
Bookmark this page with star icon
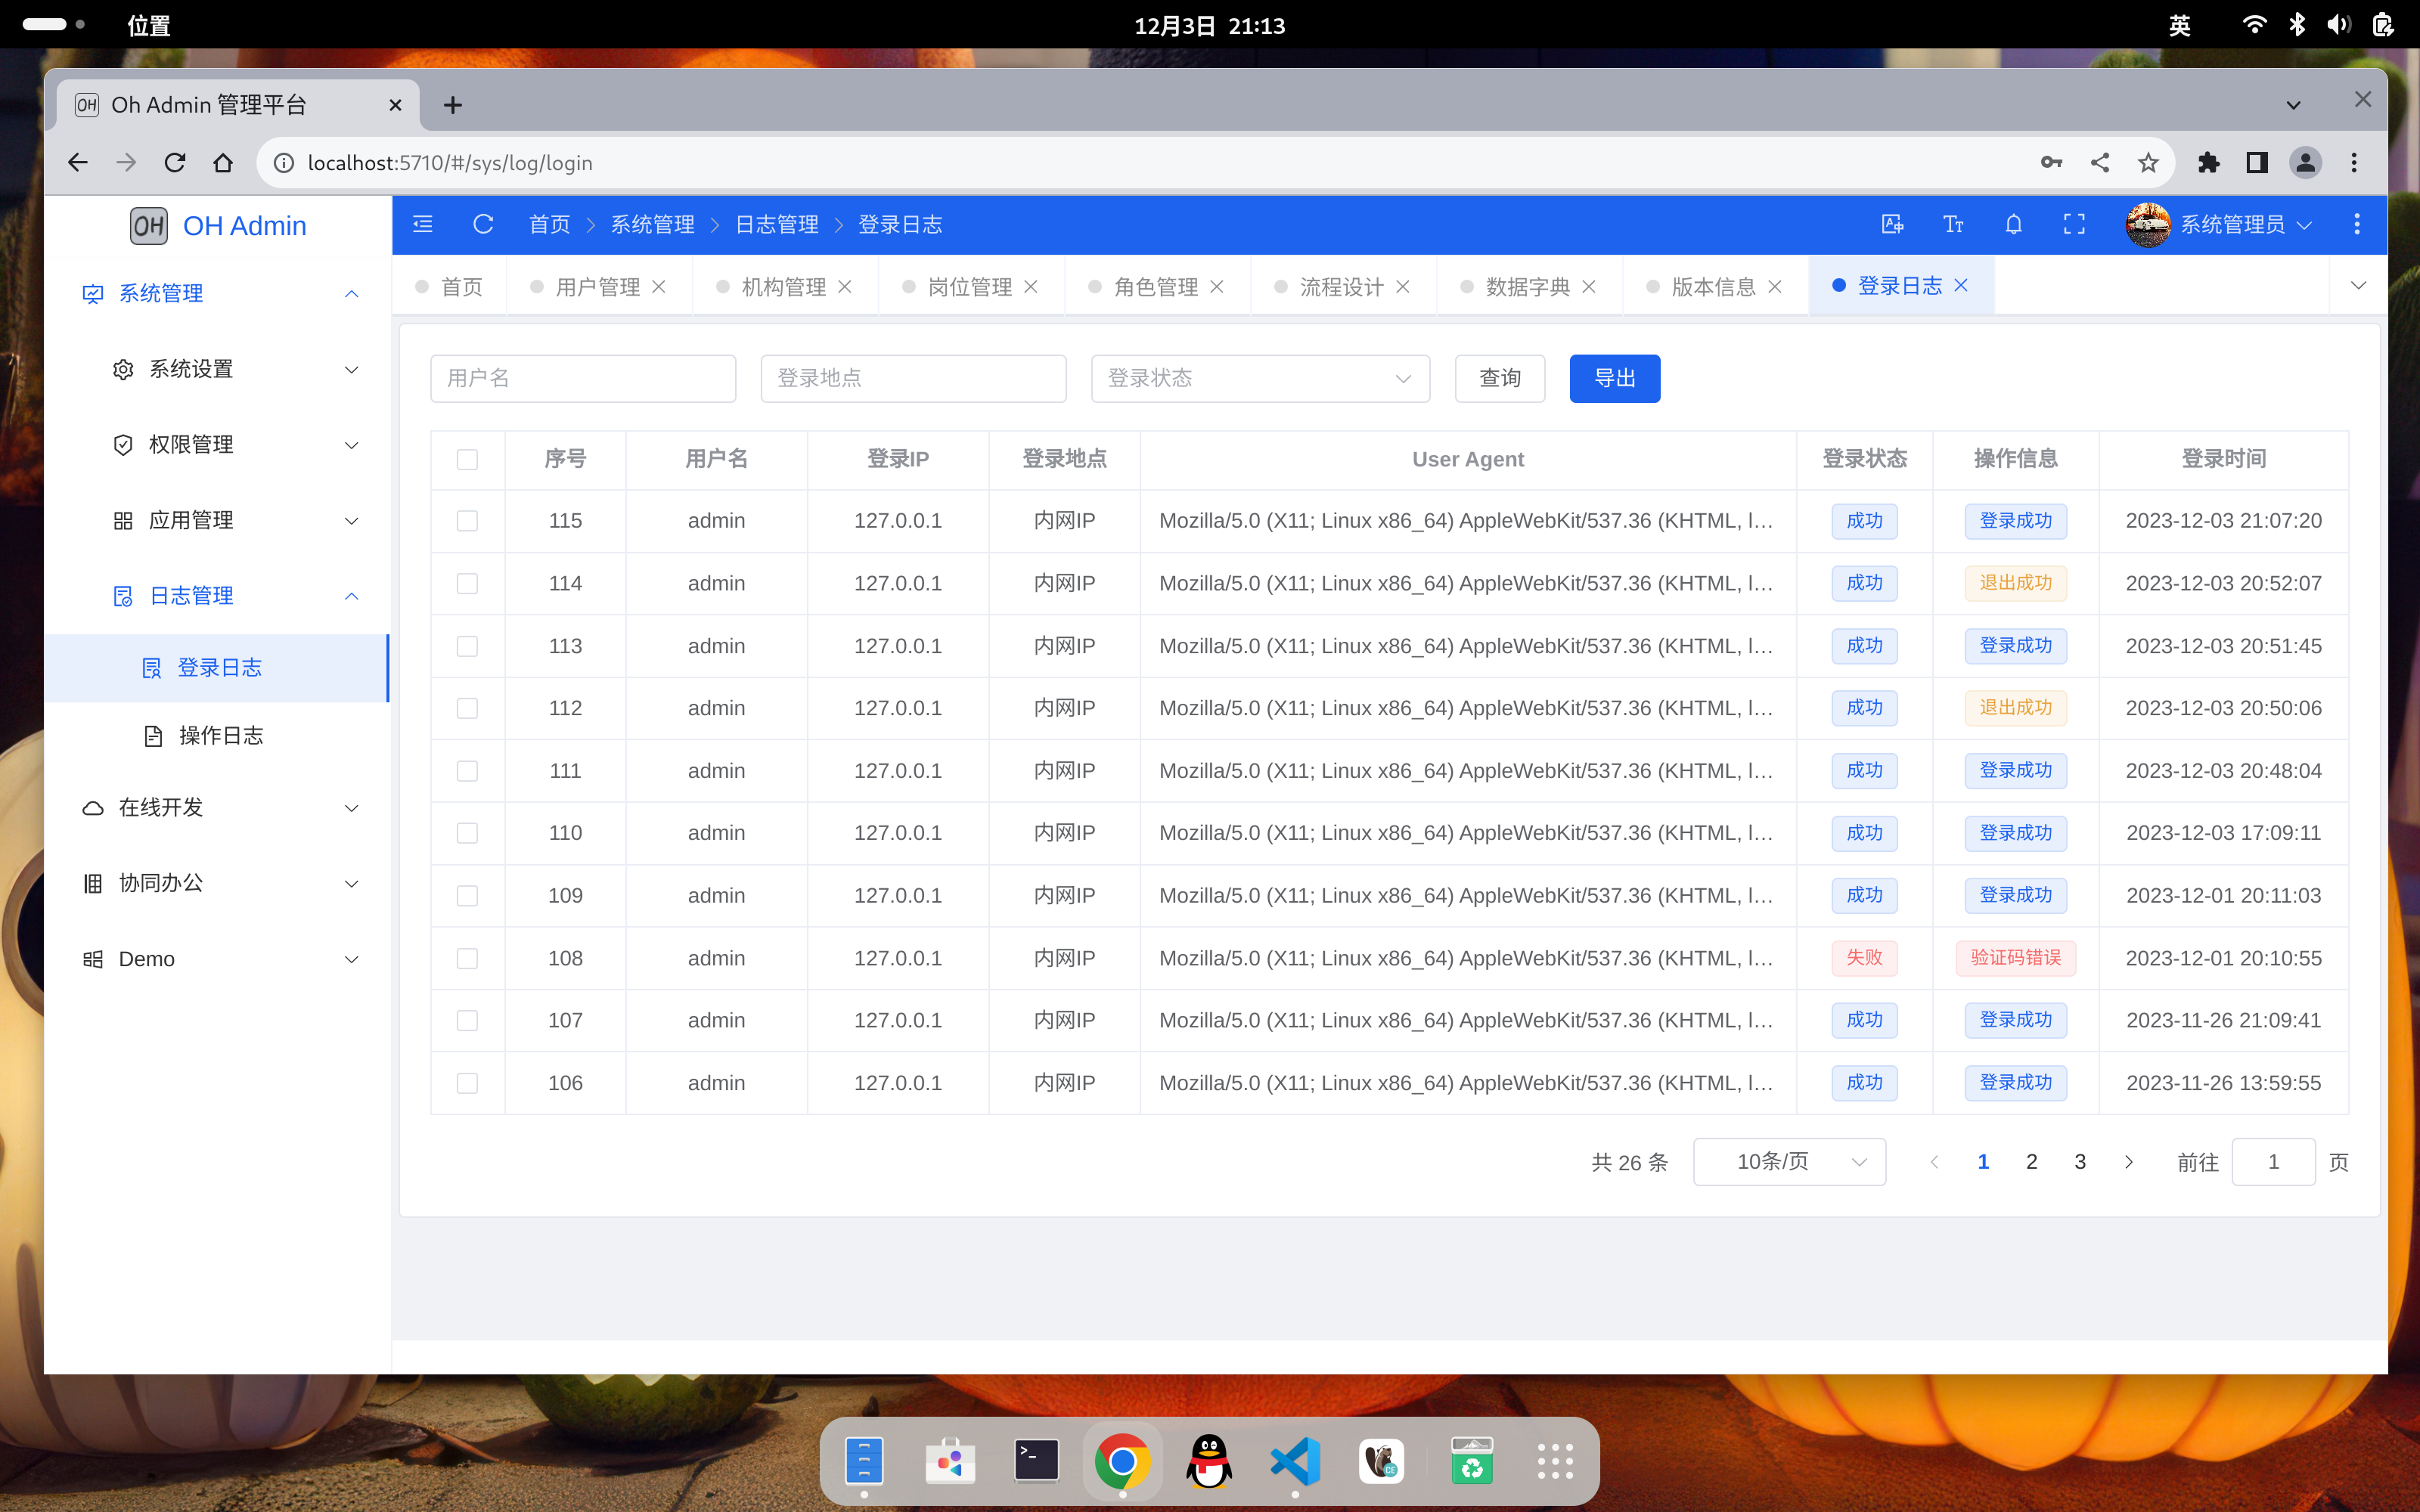(x=2148, y=162)
